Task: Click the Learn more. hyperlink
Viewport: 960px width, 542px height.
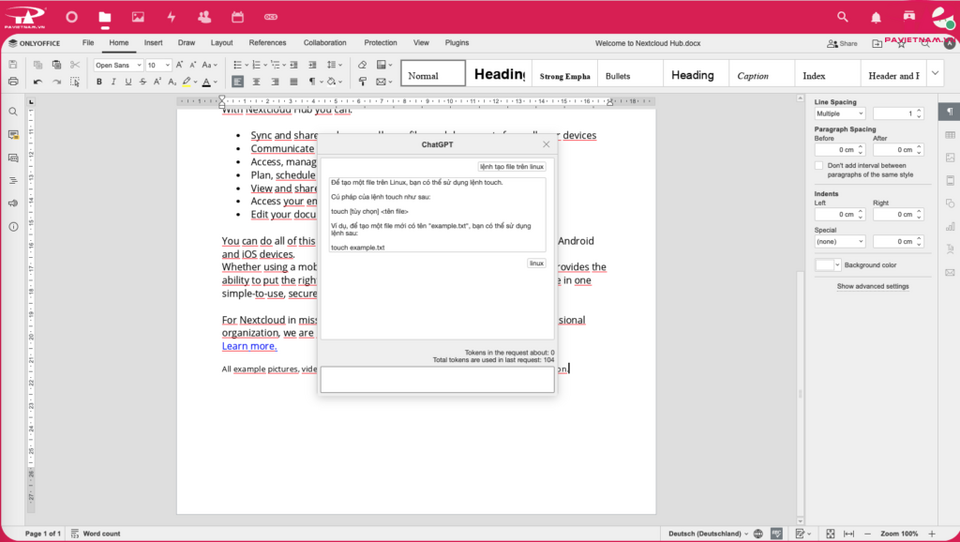Action: pos(249,346)
